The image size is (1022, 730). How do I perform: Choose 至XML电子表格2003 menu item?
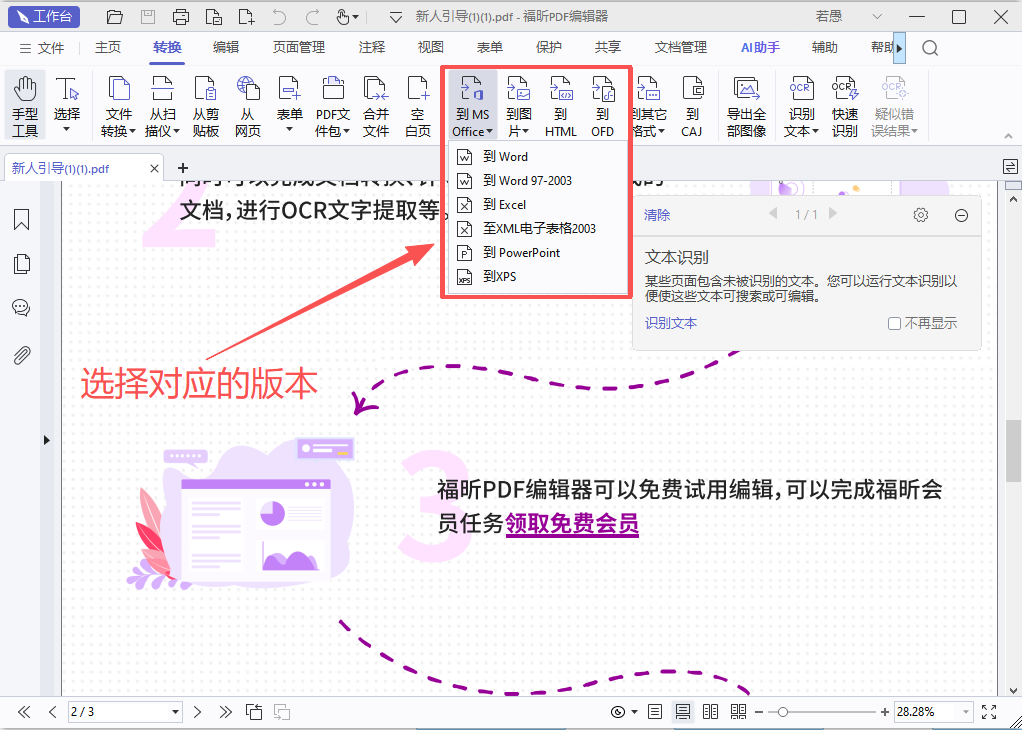point(538,229)
